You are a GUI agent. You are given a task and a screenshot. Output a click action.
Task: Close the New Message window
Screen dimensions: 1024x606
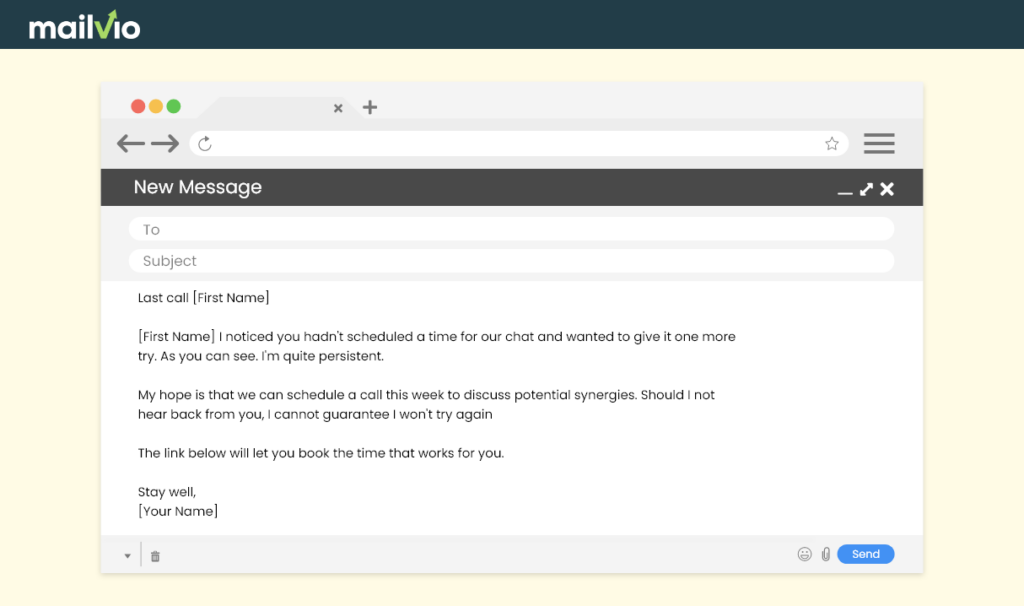(887, 189)
